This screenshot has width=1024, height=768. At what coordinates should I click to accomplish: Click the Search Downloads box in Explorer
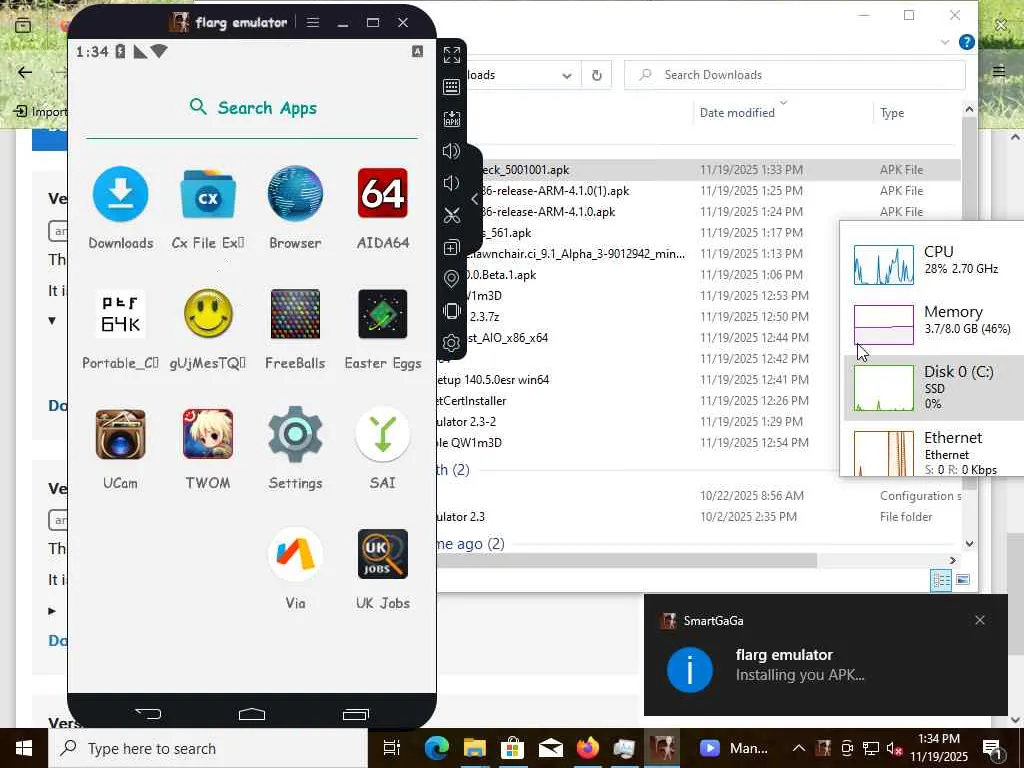[795, 74]
